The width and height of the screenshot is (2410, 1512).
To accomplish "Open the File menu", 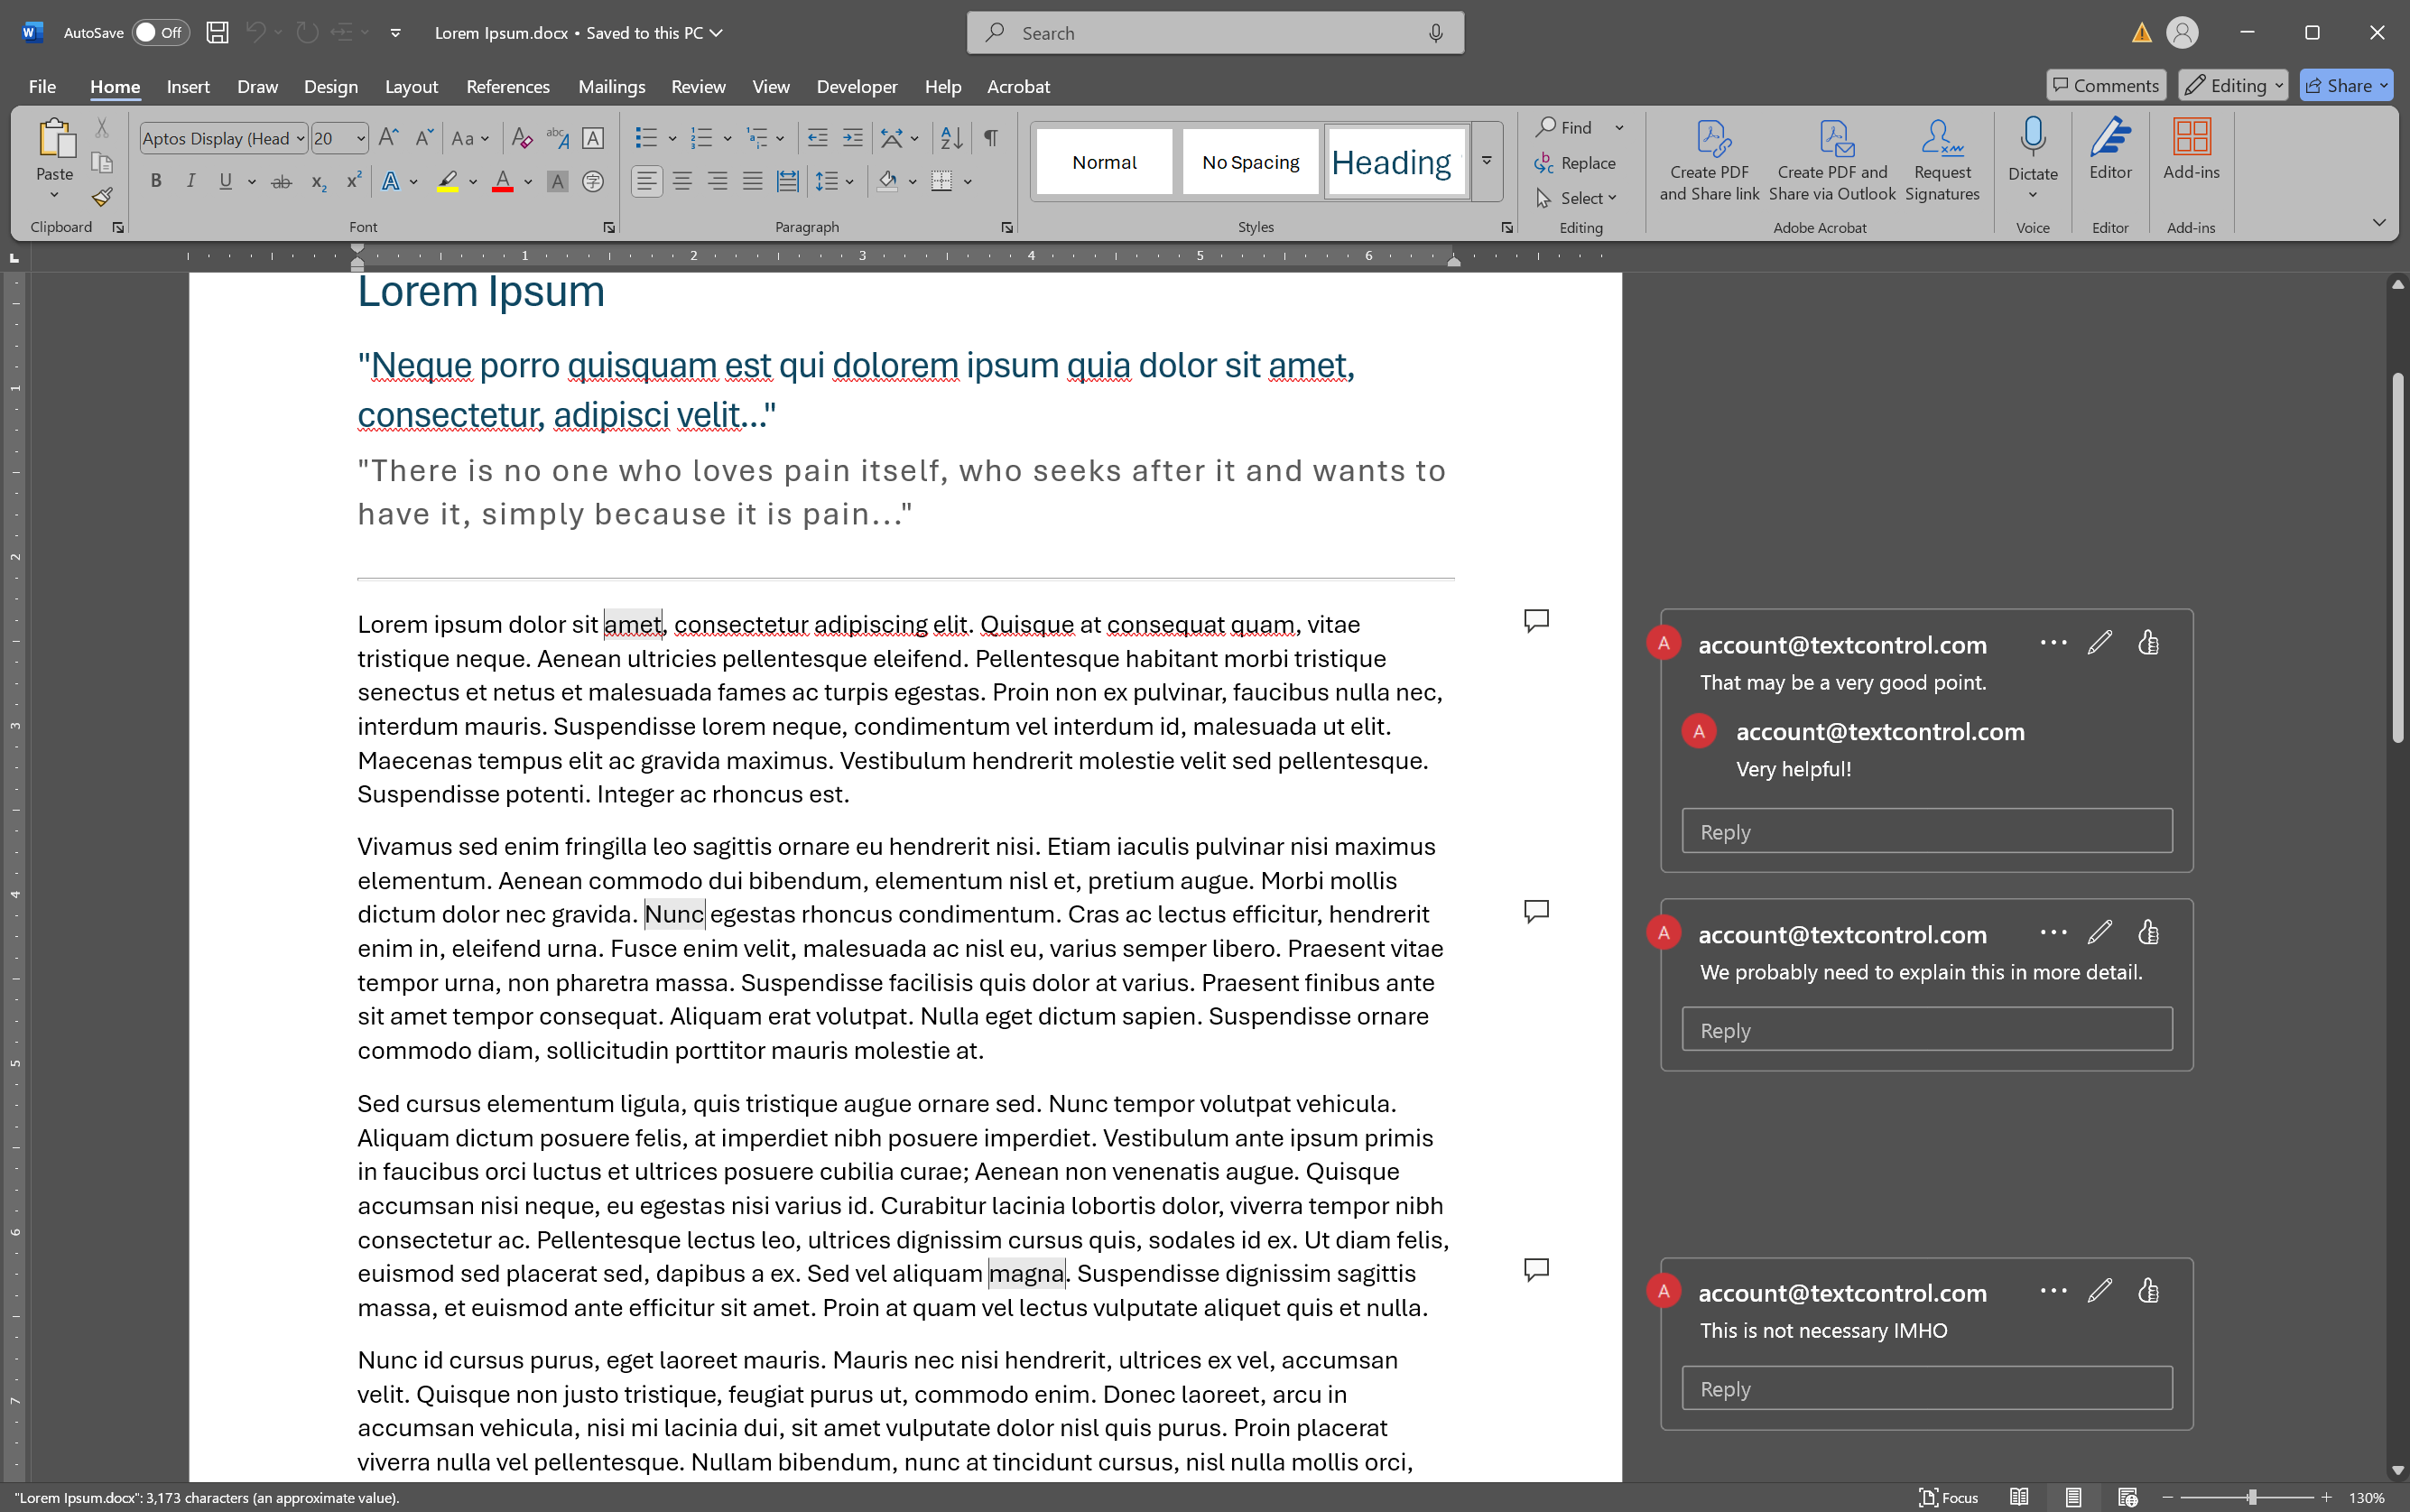I will coord(42,86).
